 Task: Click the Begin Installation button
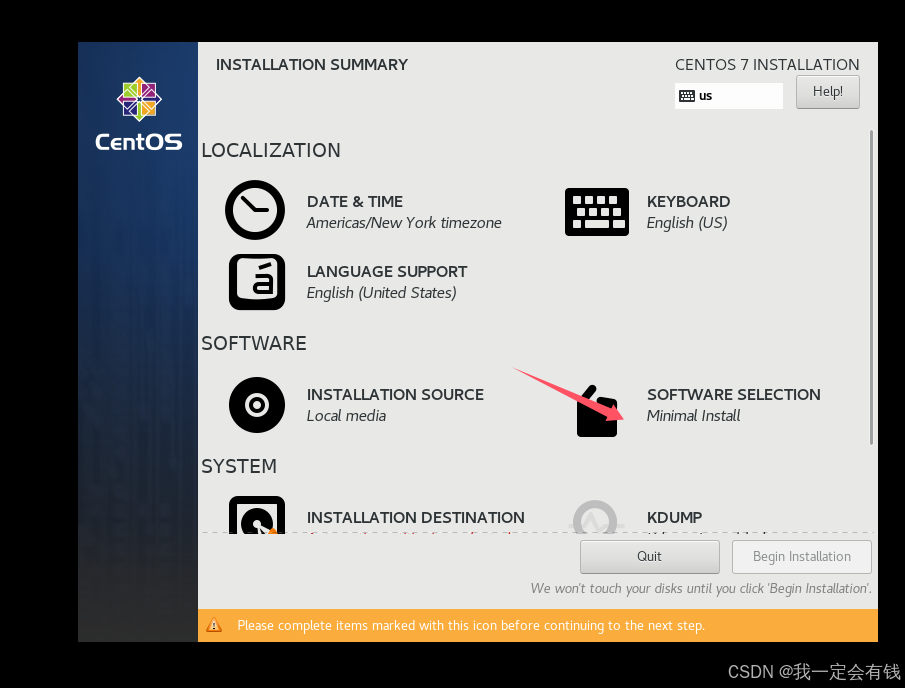(x=802, y=556)
